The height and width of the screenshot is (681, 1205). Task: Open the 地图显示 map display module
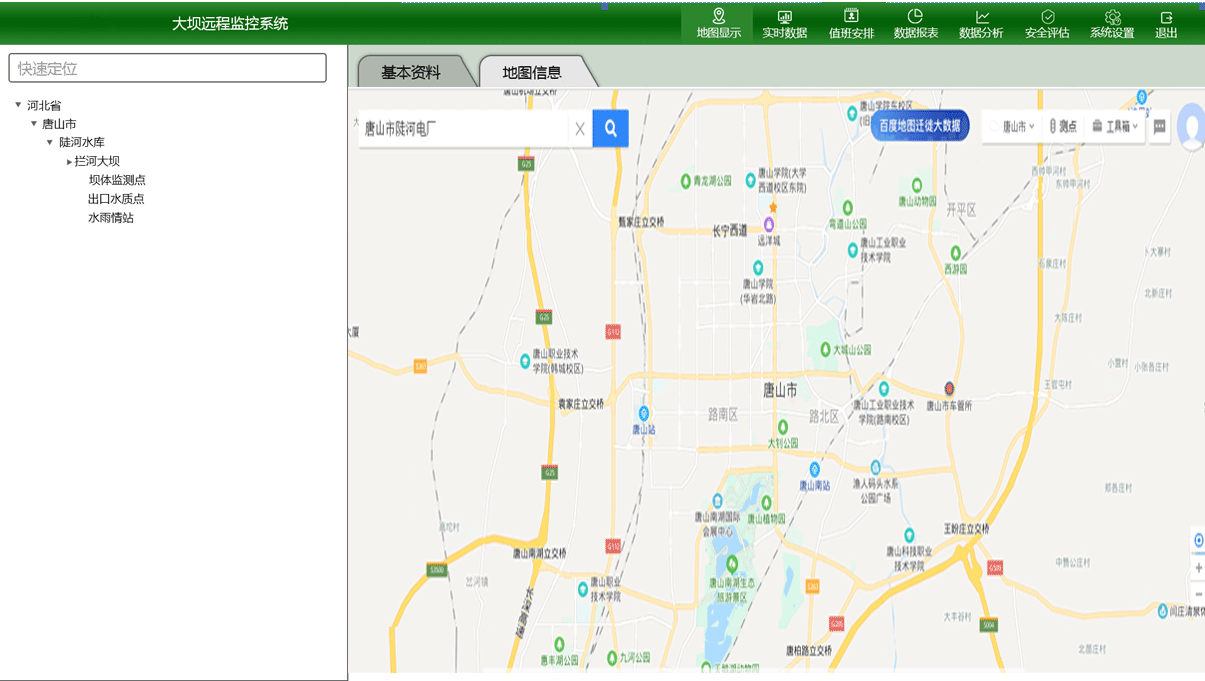pos(718,24)
